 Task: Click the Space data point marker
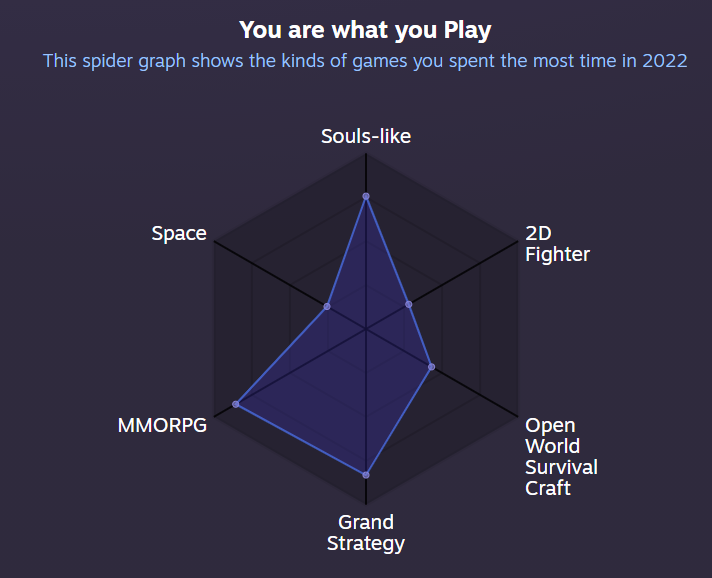(x=327, y=306)
